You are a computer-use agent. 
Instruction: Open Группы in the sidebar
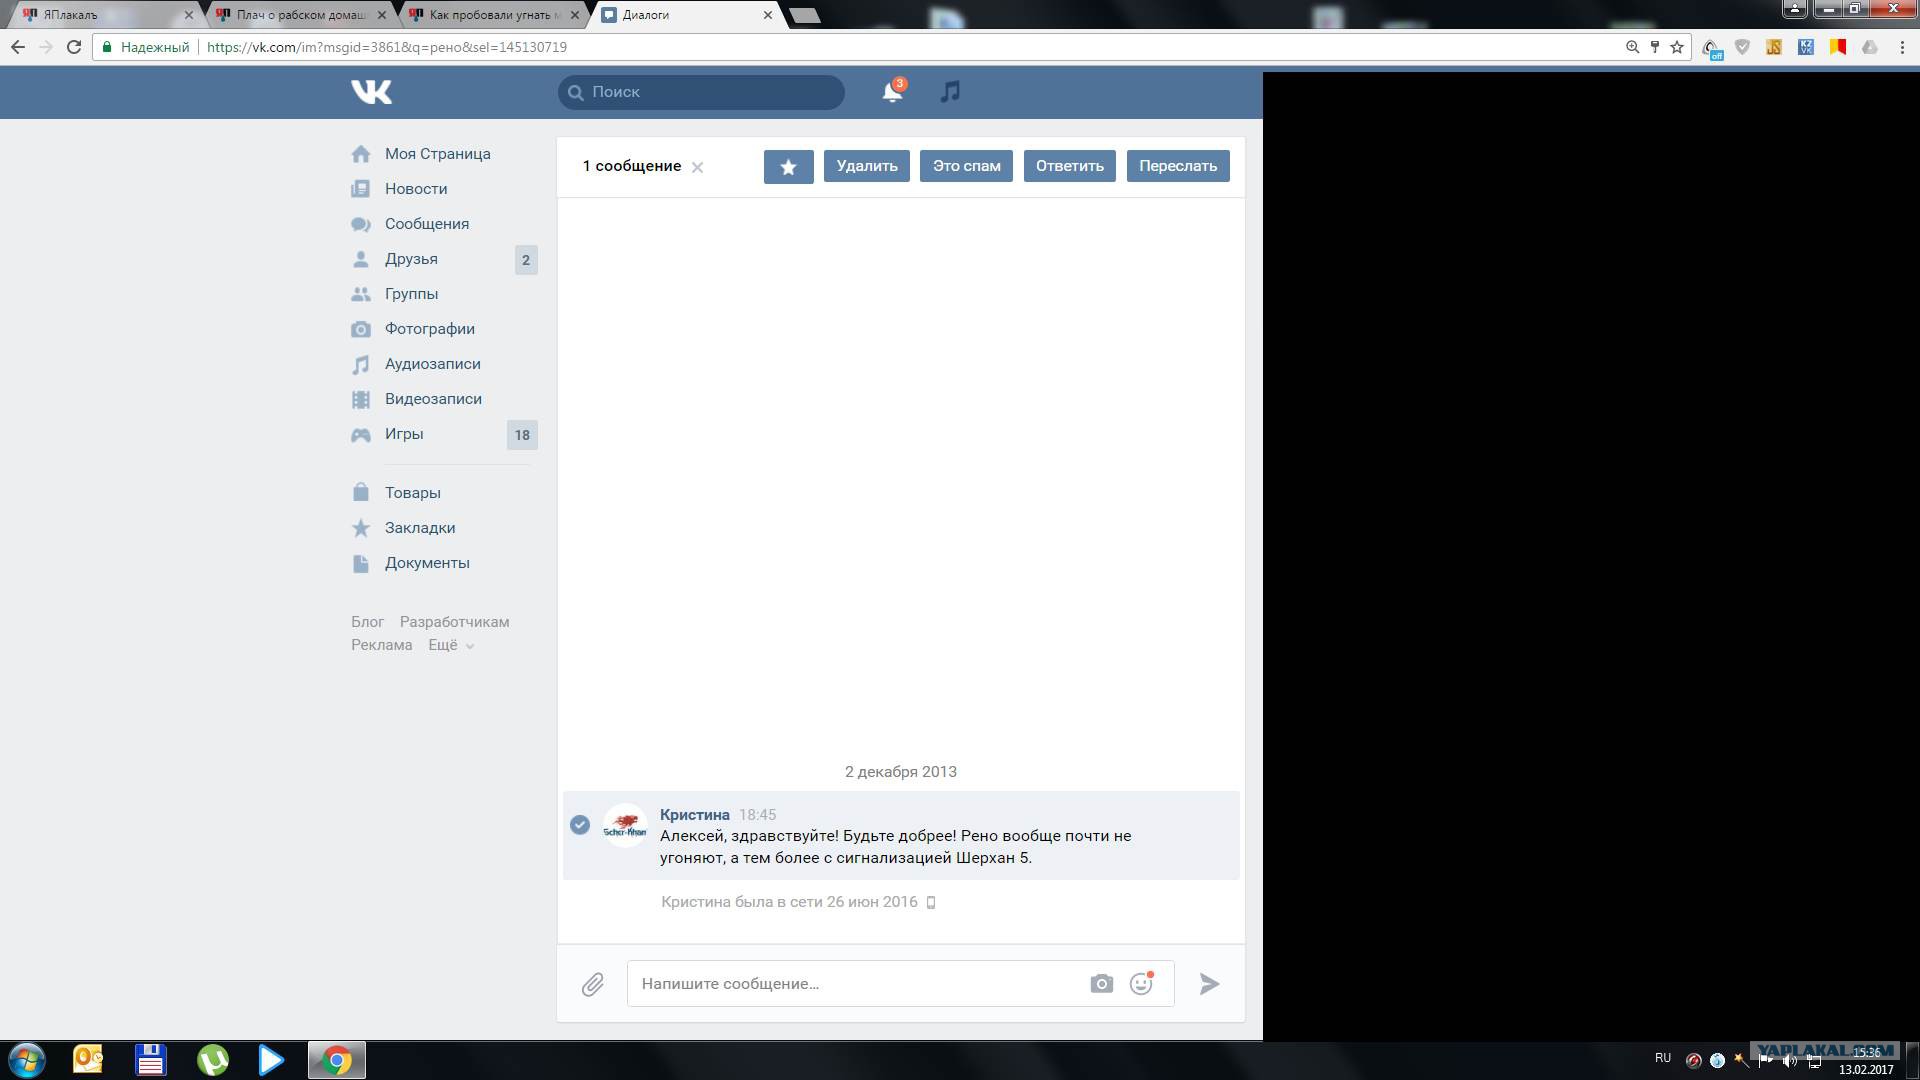[x=411, y=294]
